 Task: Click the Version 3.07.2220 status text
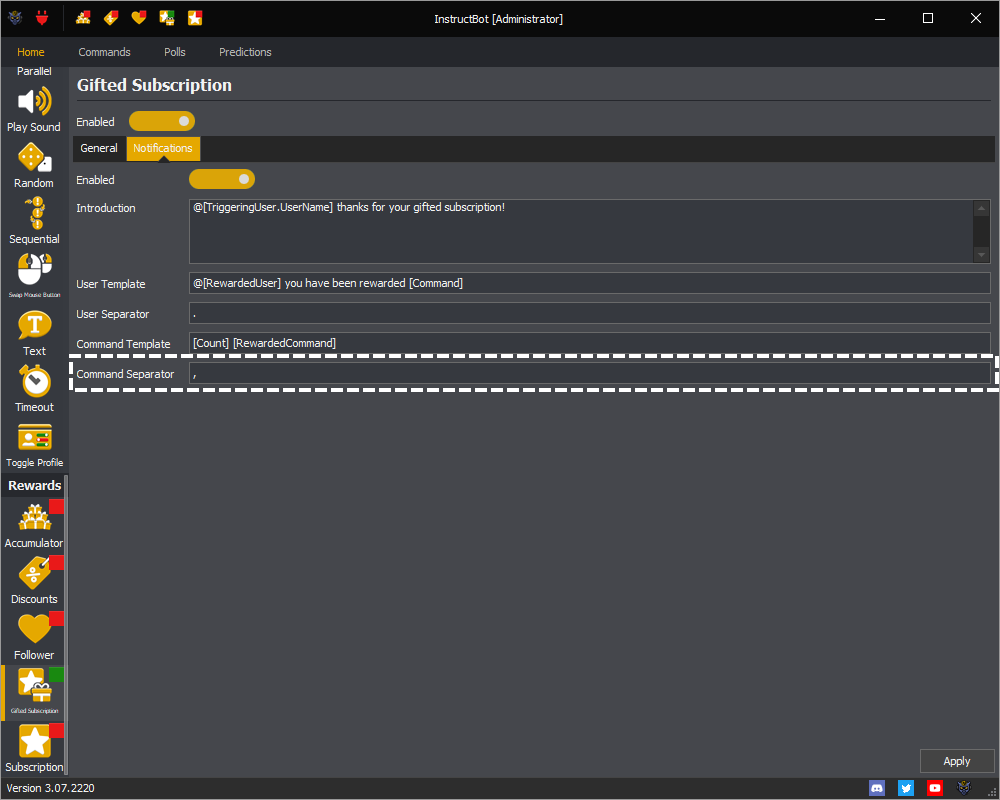click(x=50, y=789)
